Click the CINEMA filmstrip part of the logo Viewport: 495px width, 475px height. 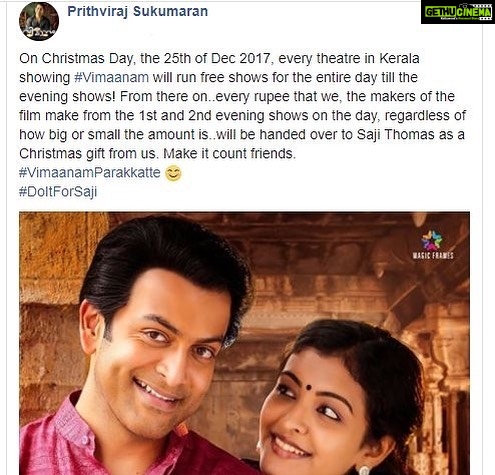pyautogui.click(x=472, y=12)
